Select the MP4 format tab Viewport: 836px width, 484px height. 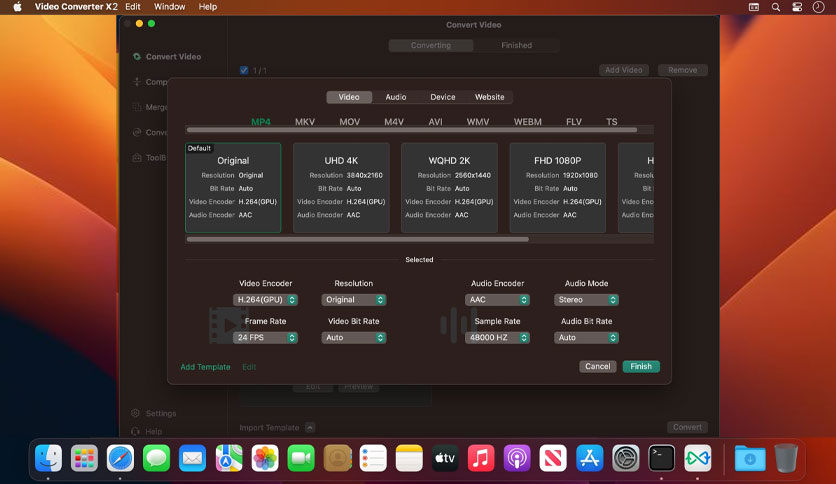tap(261, 122)
